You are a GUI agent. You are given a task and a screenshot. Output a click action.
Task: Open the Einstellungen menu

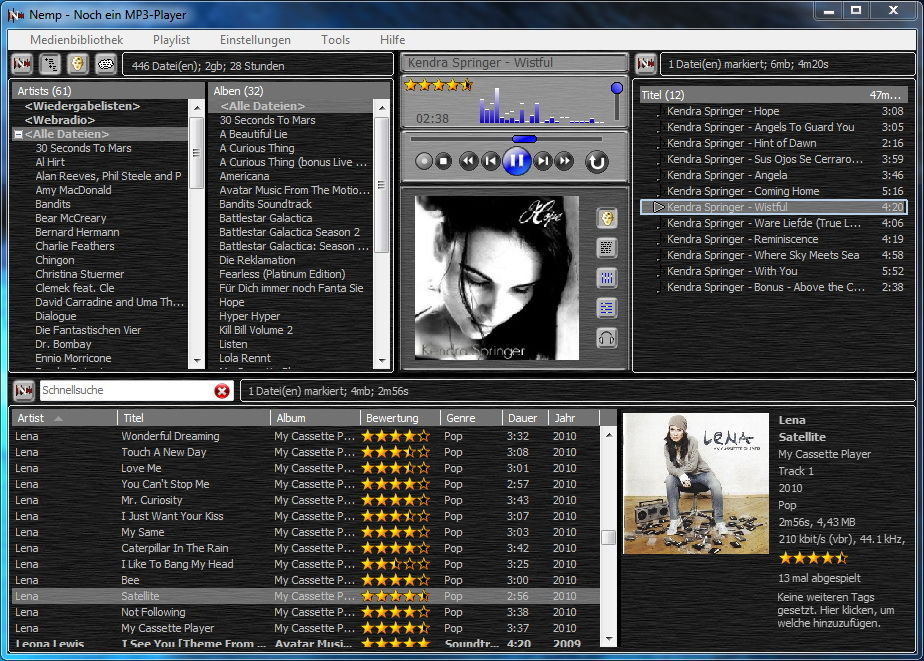[x=255, y=40]
